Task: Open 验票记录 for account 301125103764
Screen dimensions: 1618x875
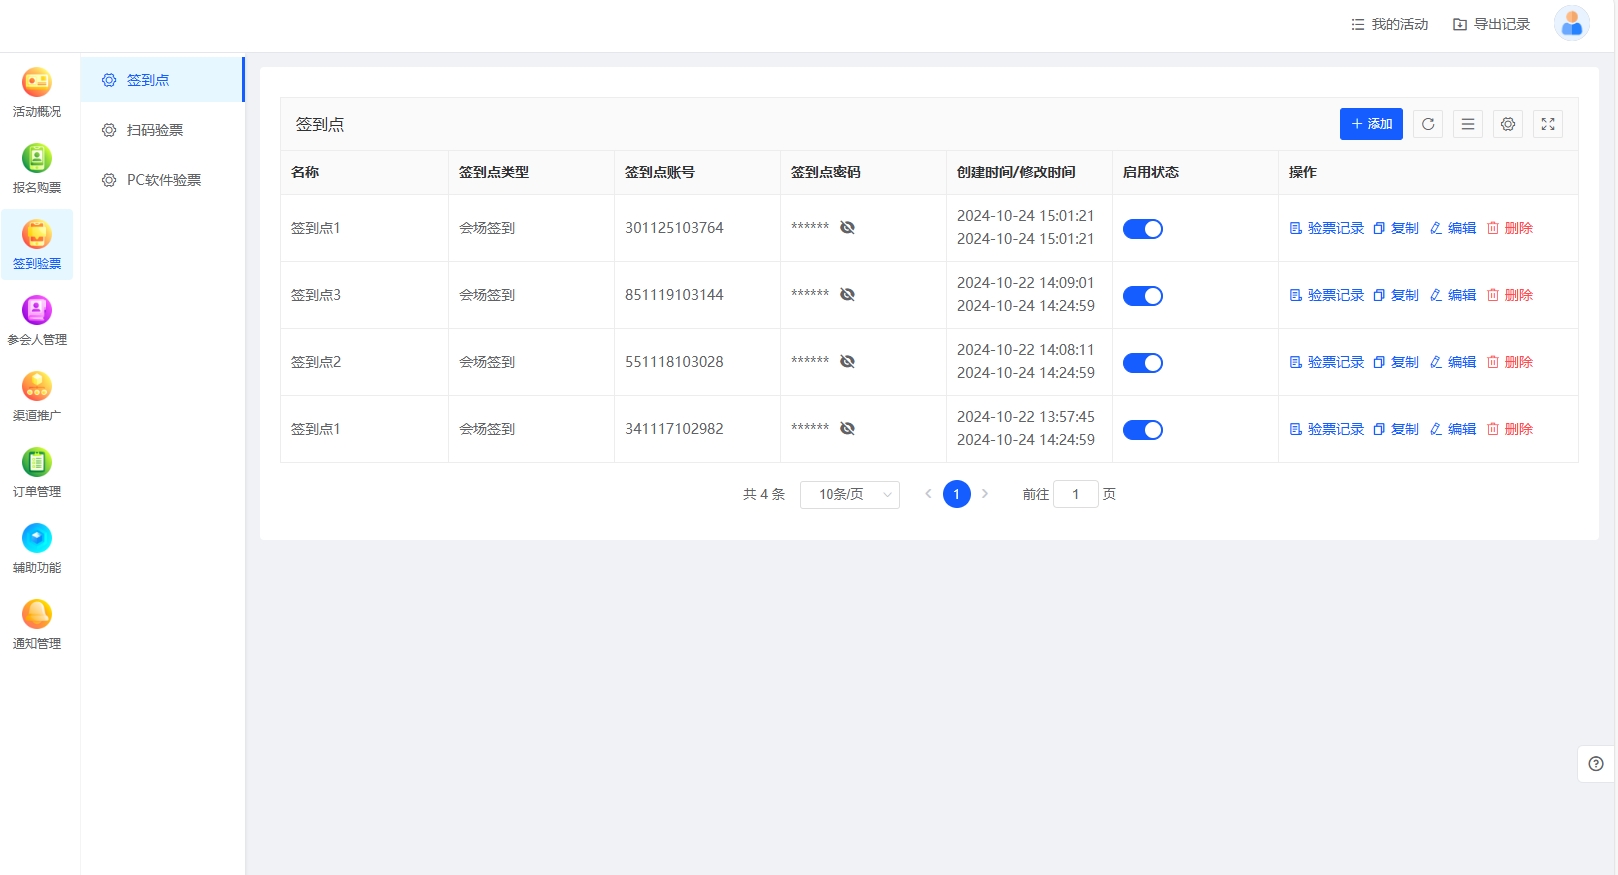Action: click(x=1327, y=228)
